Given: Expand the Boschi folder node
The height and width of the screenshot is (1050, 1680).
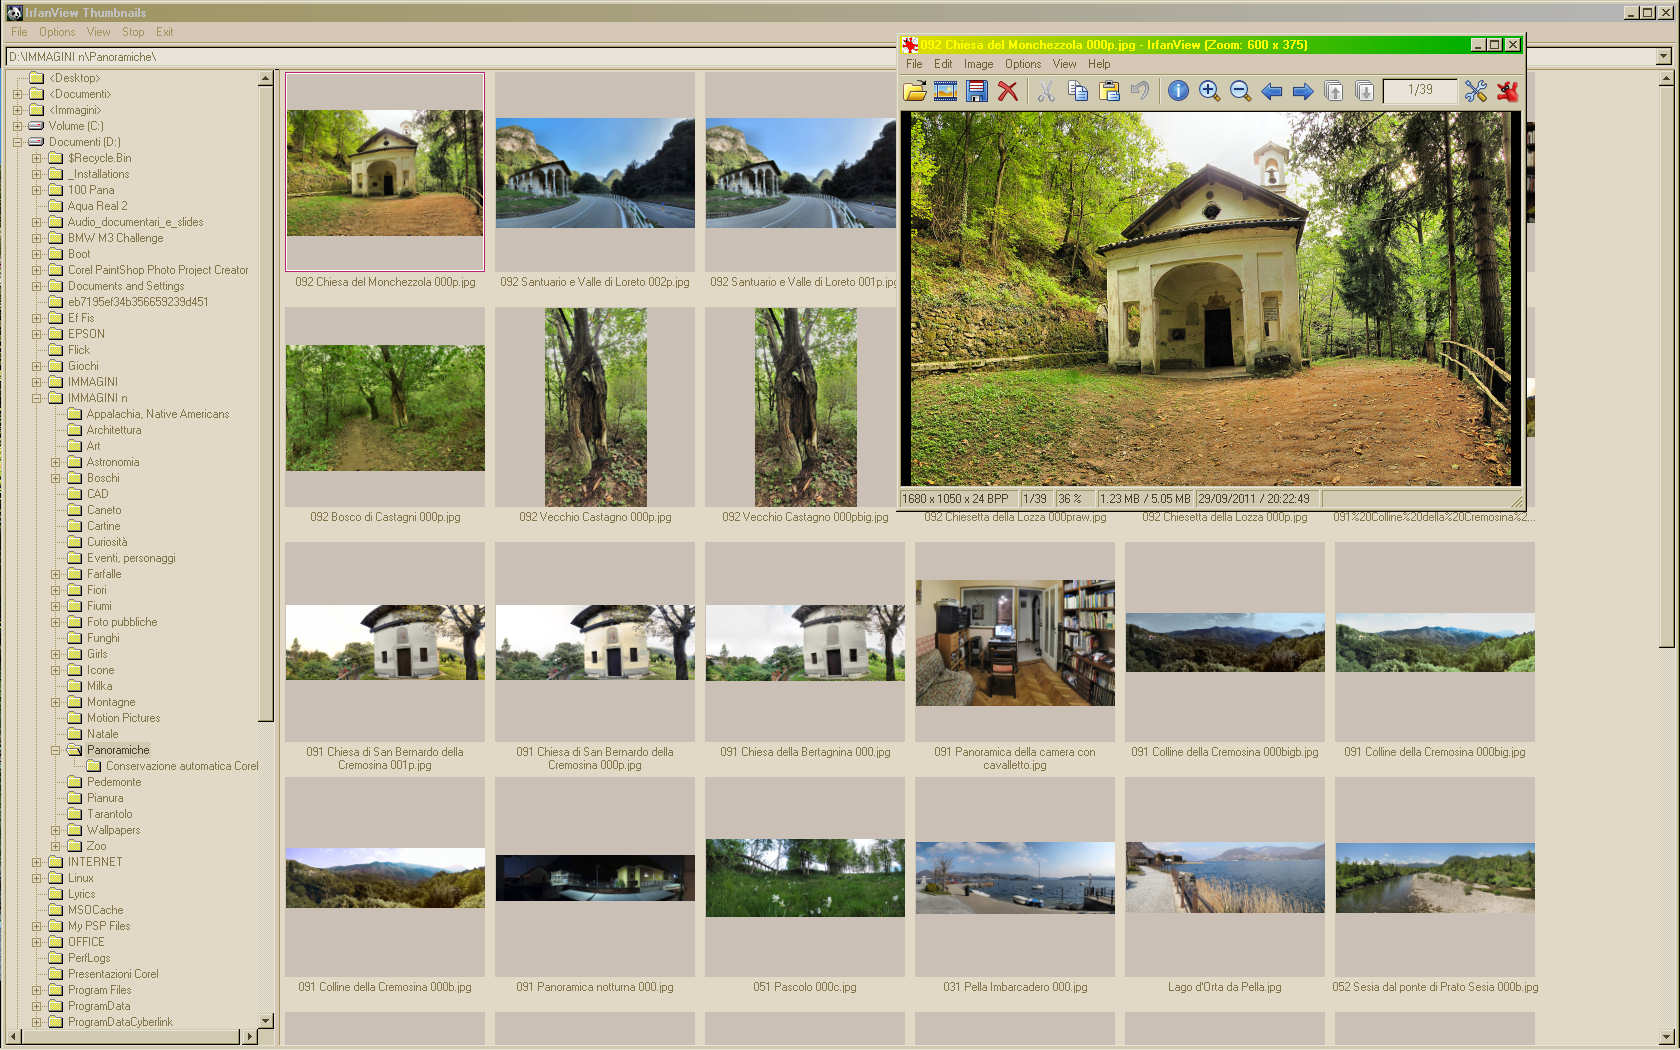Looking at the screenshot, I should point(55,478).
